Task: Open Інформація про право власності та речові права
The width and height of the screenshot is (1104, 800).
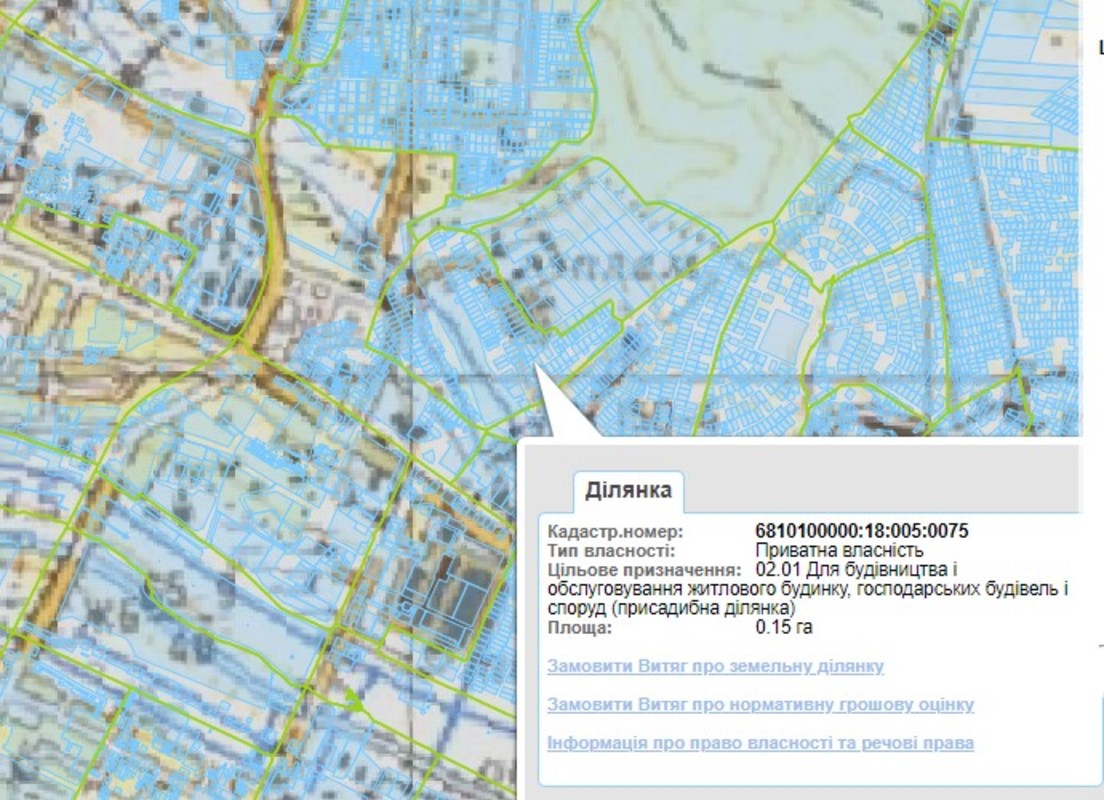Action: (760, 743)
